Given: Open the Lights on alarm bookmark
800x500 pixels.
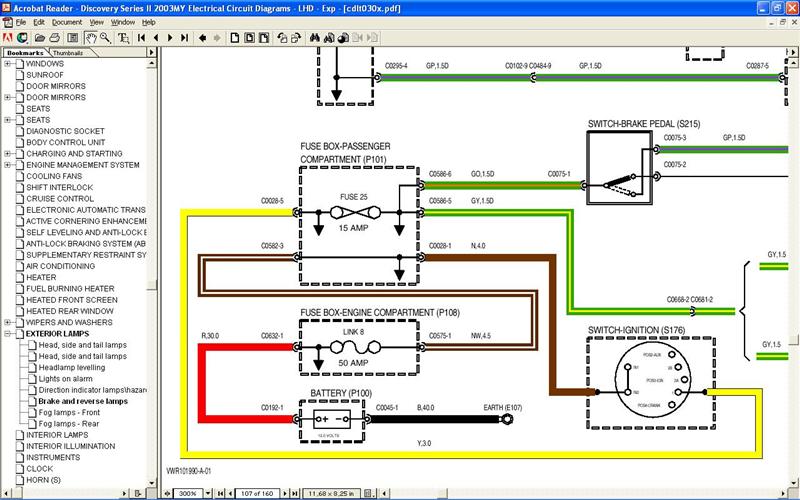Looking at the screenshot, I should (x=66, y=379).
